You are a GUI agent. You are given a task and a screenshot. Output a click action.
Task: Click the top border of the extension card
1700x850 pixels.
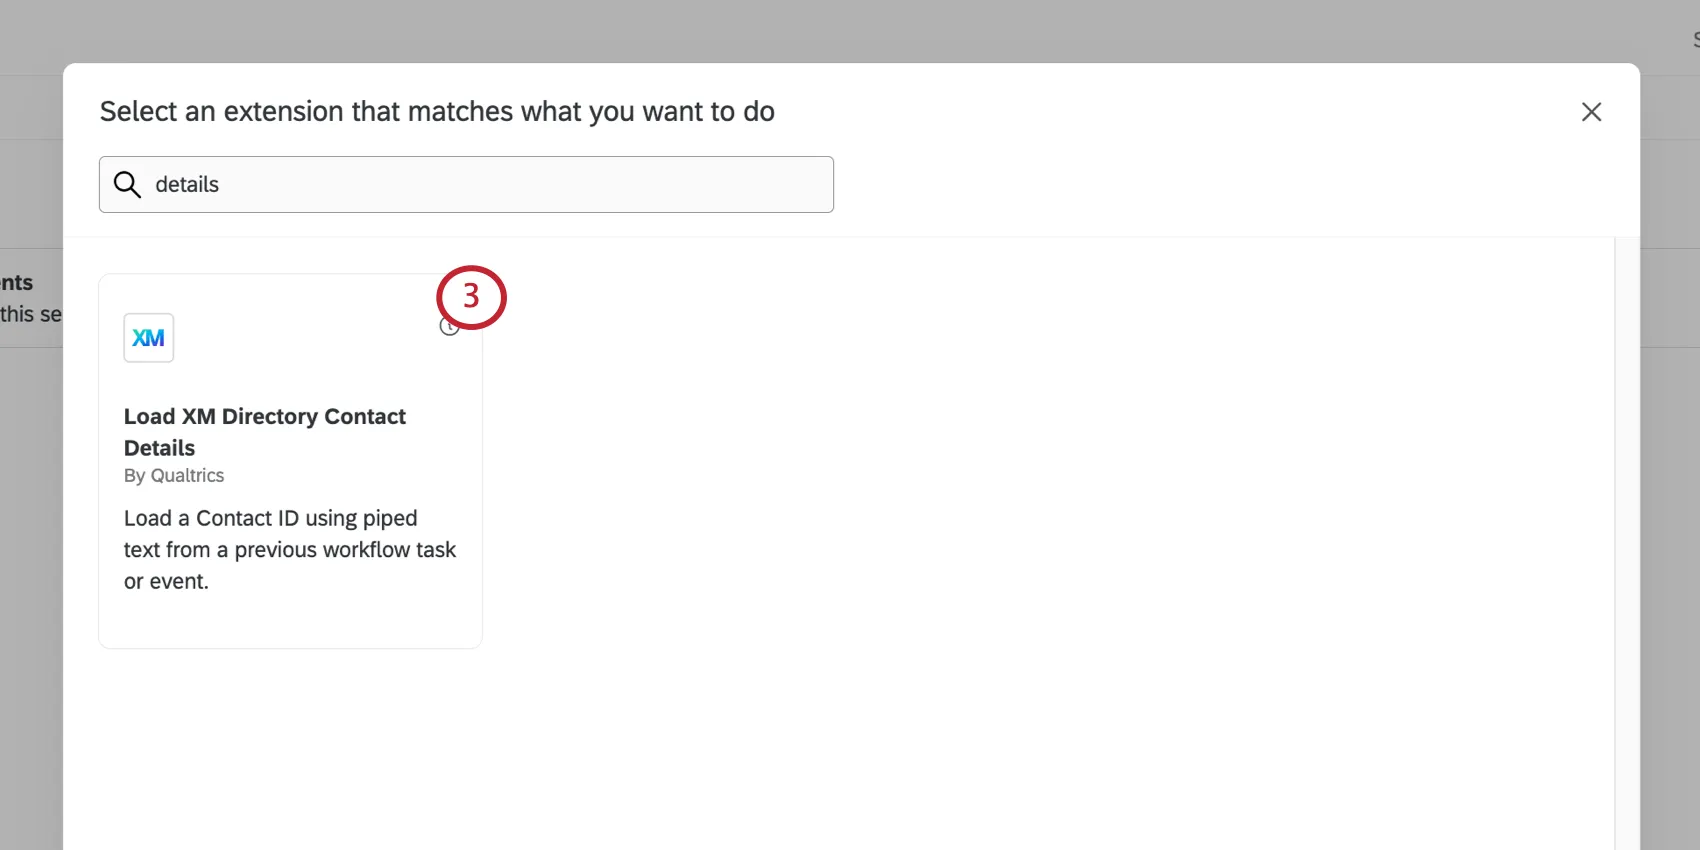(289, 276)
